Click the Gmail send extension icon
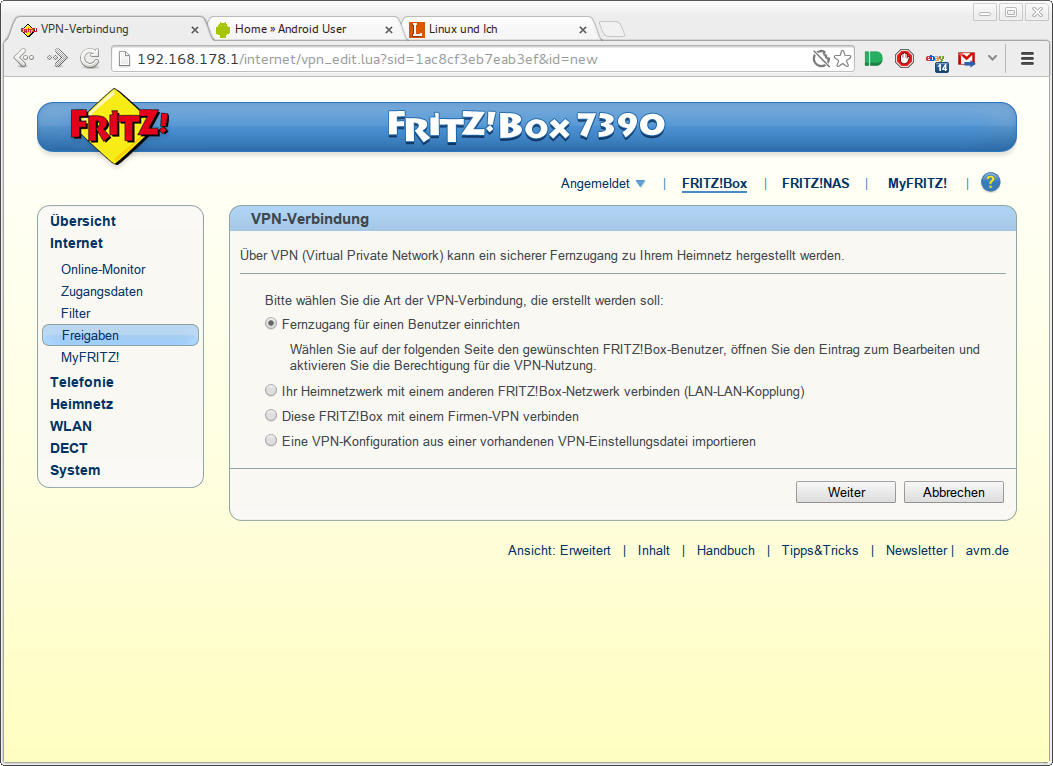 coord(966,59)
